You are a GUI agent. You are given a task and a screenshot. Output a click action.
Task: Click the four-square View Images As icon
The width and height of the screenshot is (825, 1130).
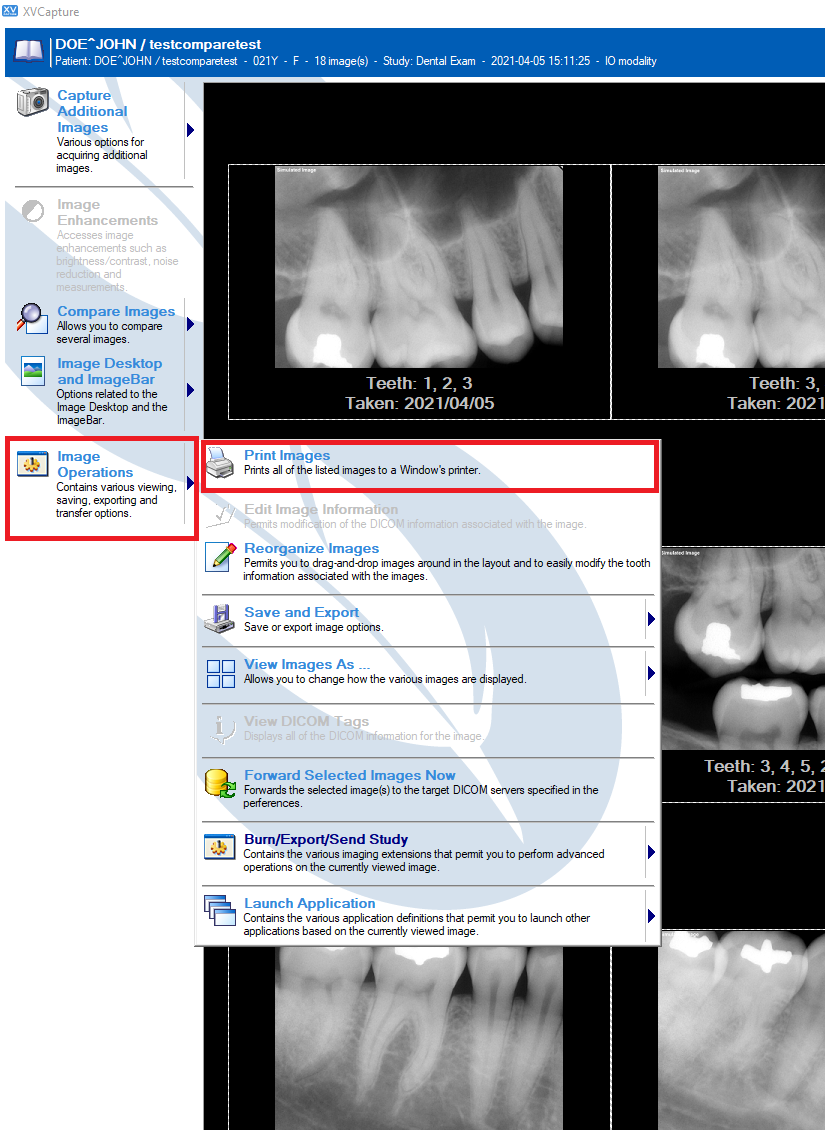220,674
